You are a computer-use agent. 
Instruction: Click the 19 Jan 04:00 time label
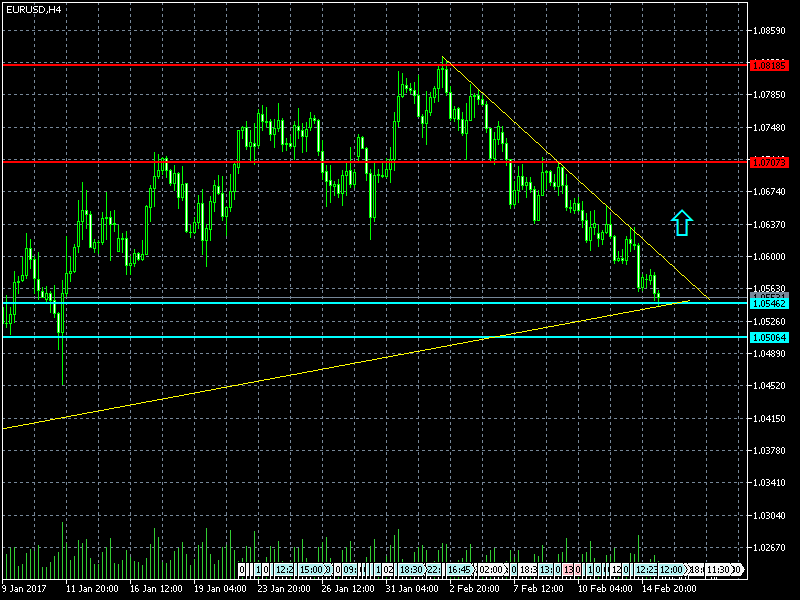tap(220, 589)
